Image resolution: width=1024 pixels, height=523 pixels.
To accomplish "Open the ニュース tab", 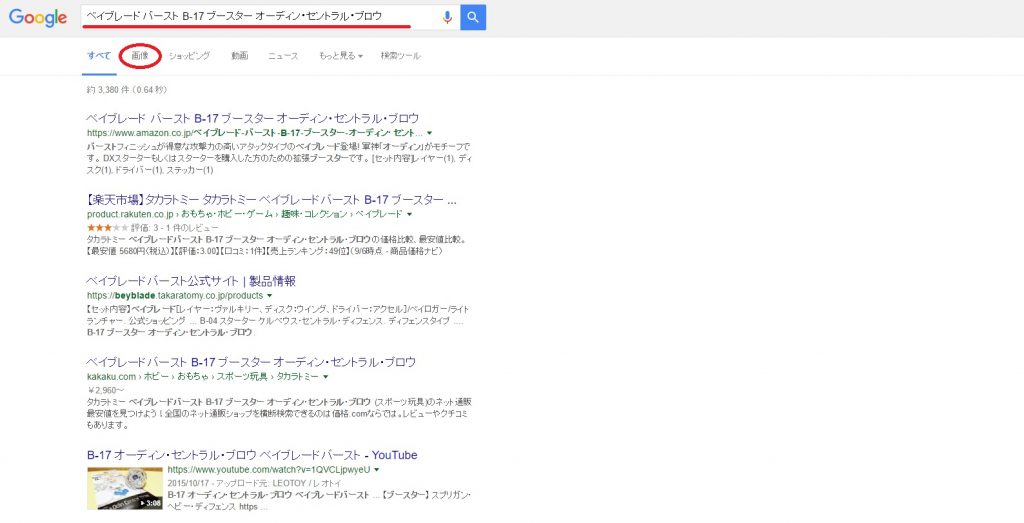I will 283,56.
